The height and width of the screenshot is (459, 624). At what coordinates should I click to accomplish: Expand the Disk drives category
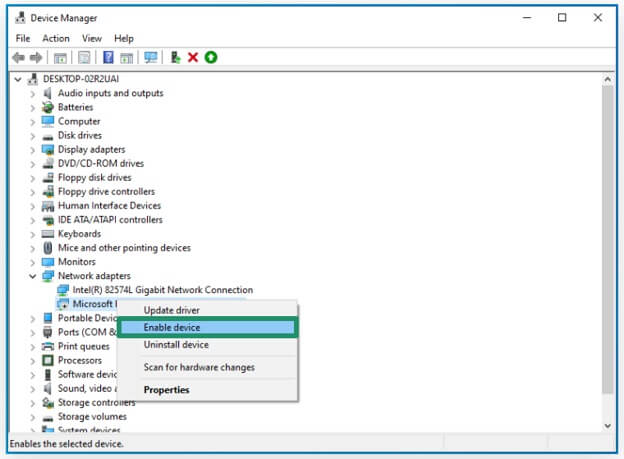coord(33,136)
